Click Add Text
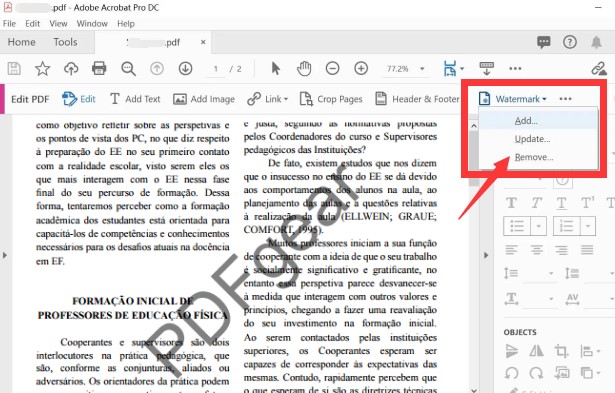Screen dimensions: 615x393 coord(135,99)
